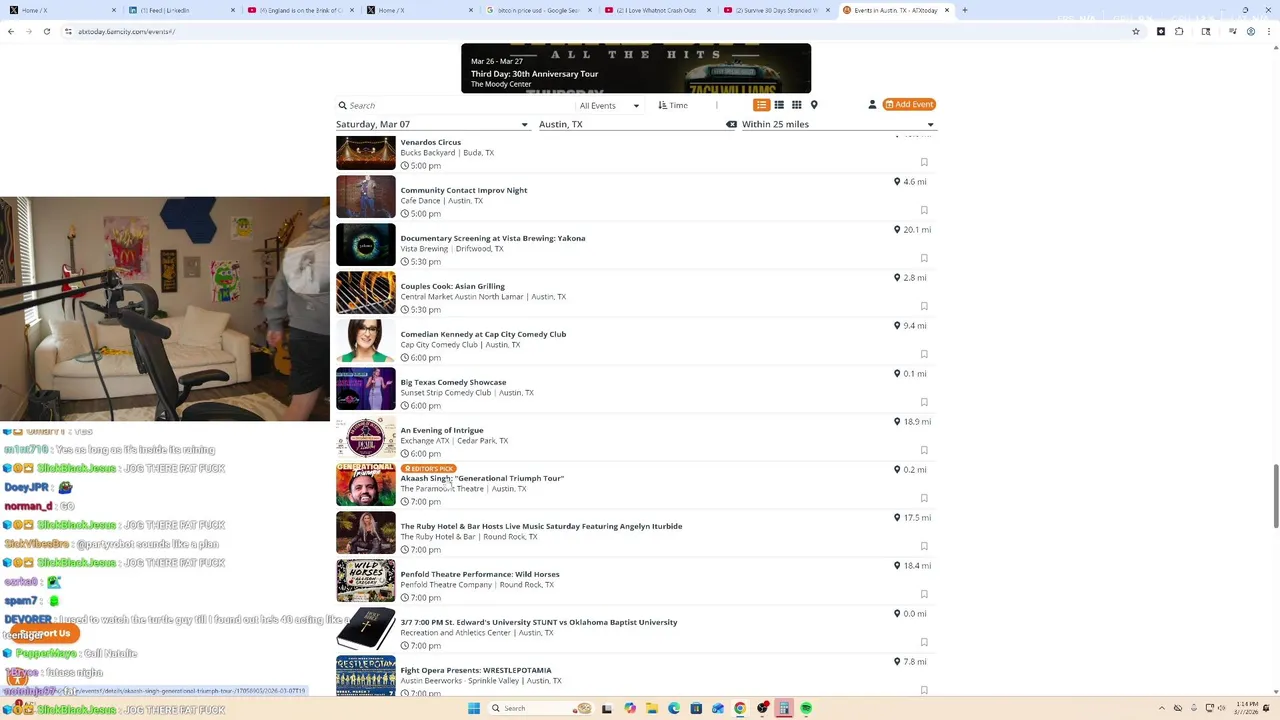Click the Wild Horses event thumbnail
This screenshot has width=1280, height=720.
point(366,581)
